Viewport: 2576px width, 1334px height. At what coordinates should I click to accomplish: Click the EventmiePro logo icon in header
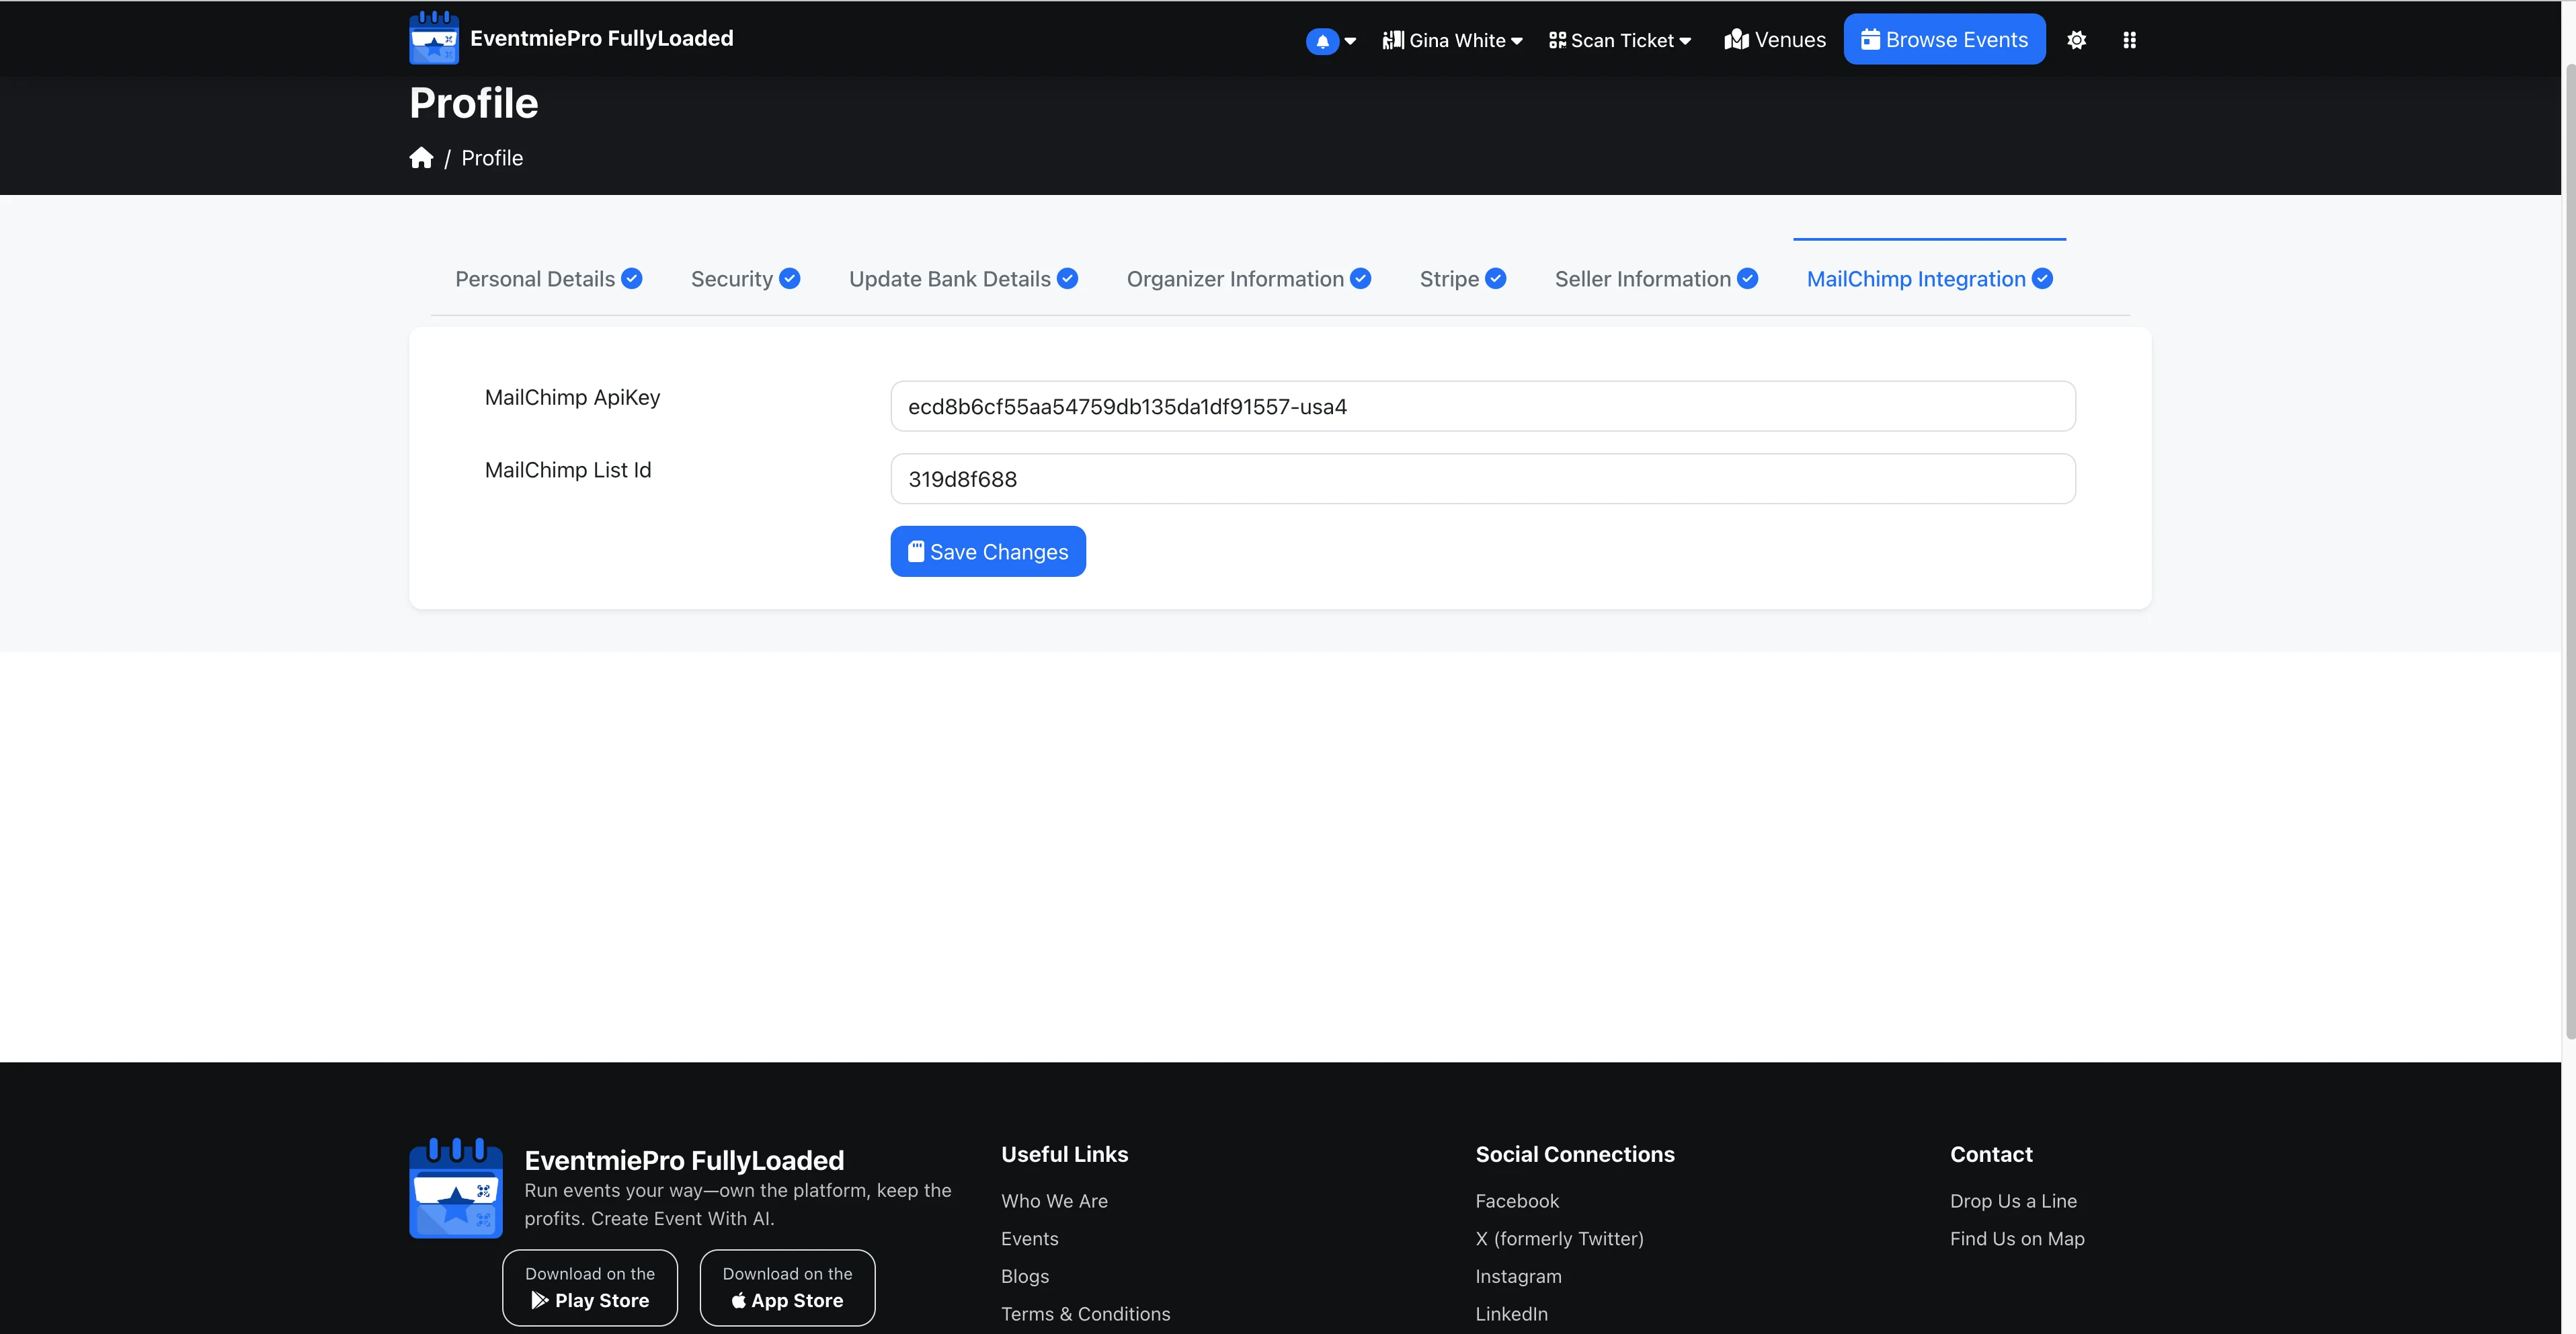(434, 38)
